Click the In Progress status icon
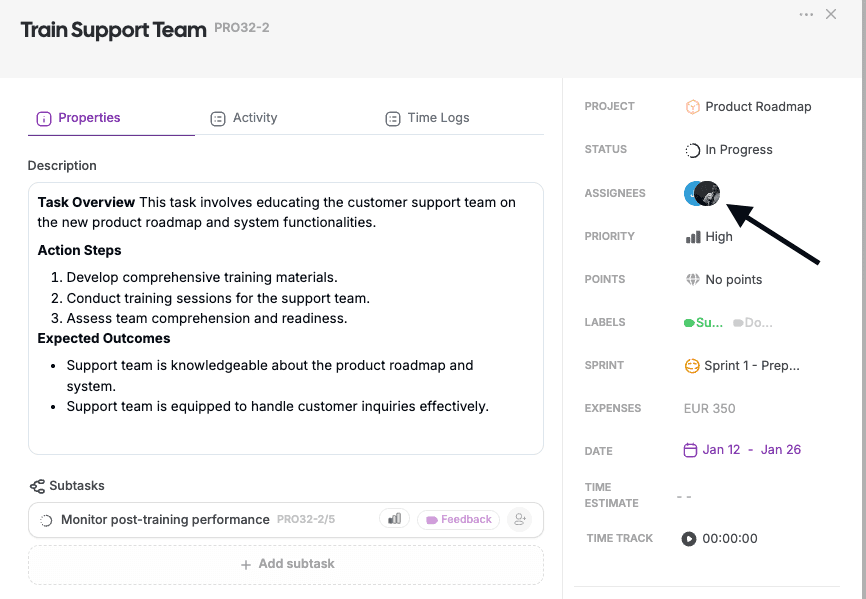Screen dimensions: 866x599 (692, 149)
